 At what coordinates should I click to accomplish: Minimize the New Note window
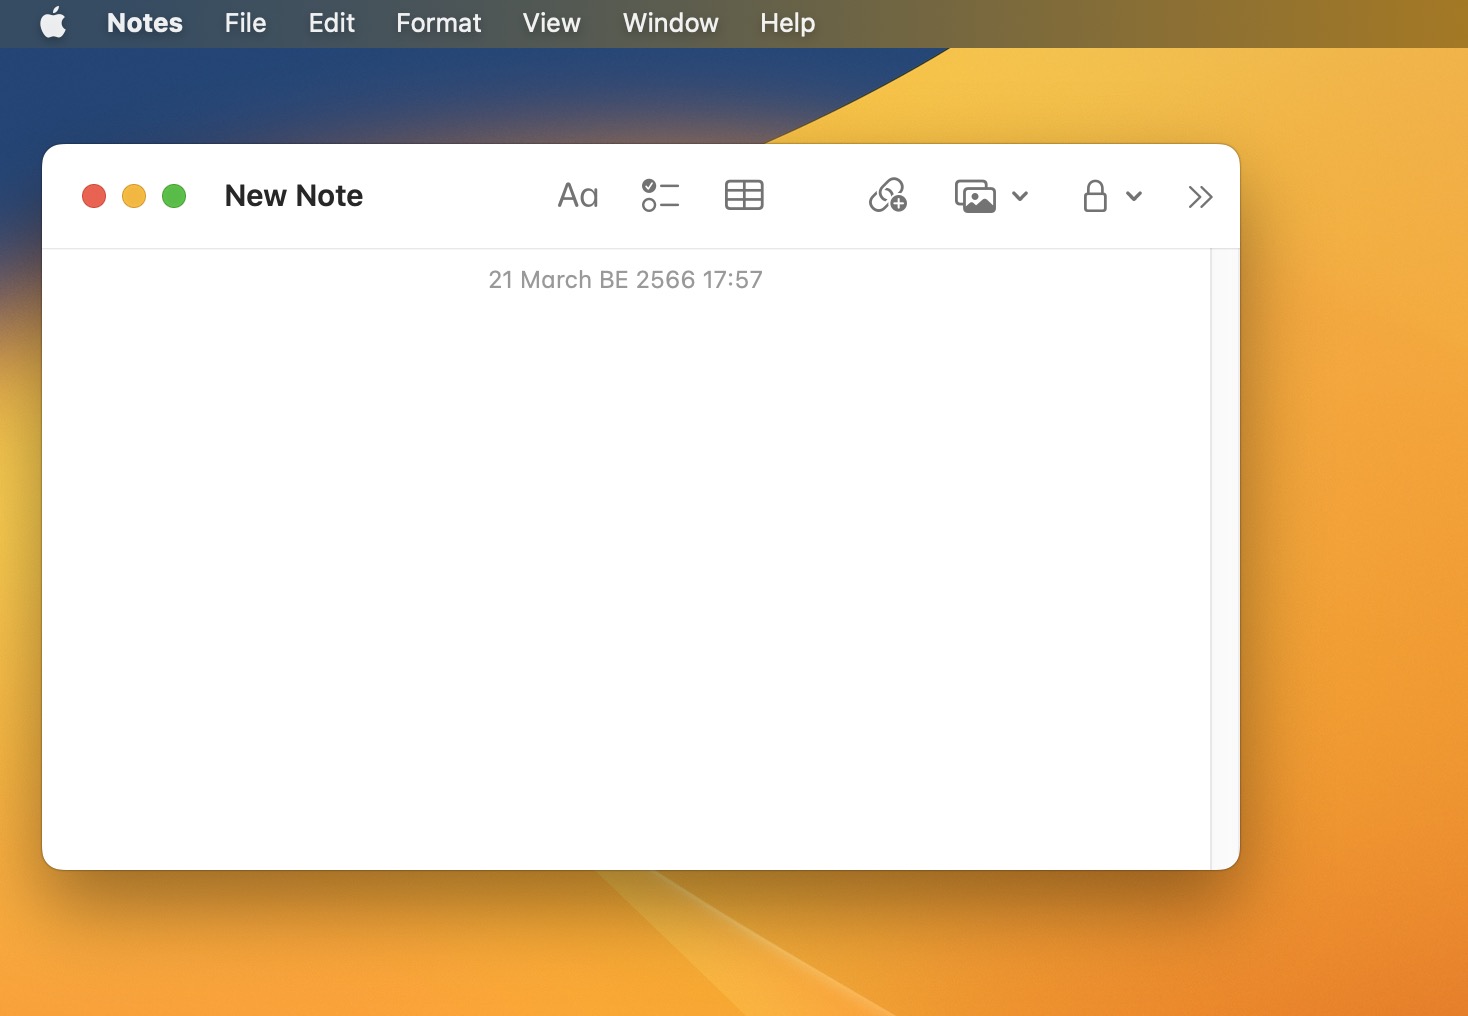tap(134, 196)
